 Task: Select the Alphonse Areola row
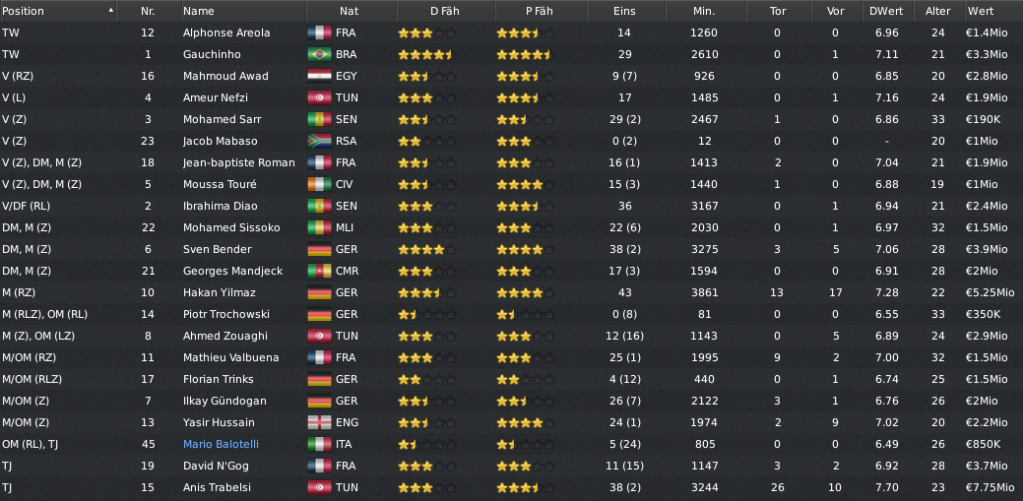point(512,33)
